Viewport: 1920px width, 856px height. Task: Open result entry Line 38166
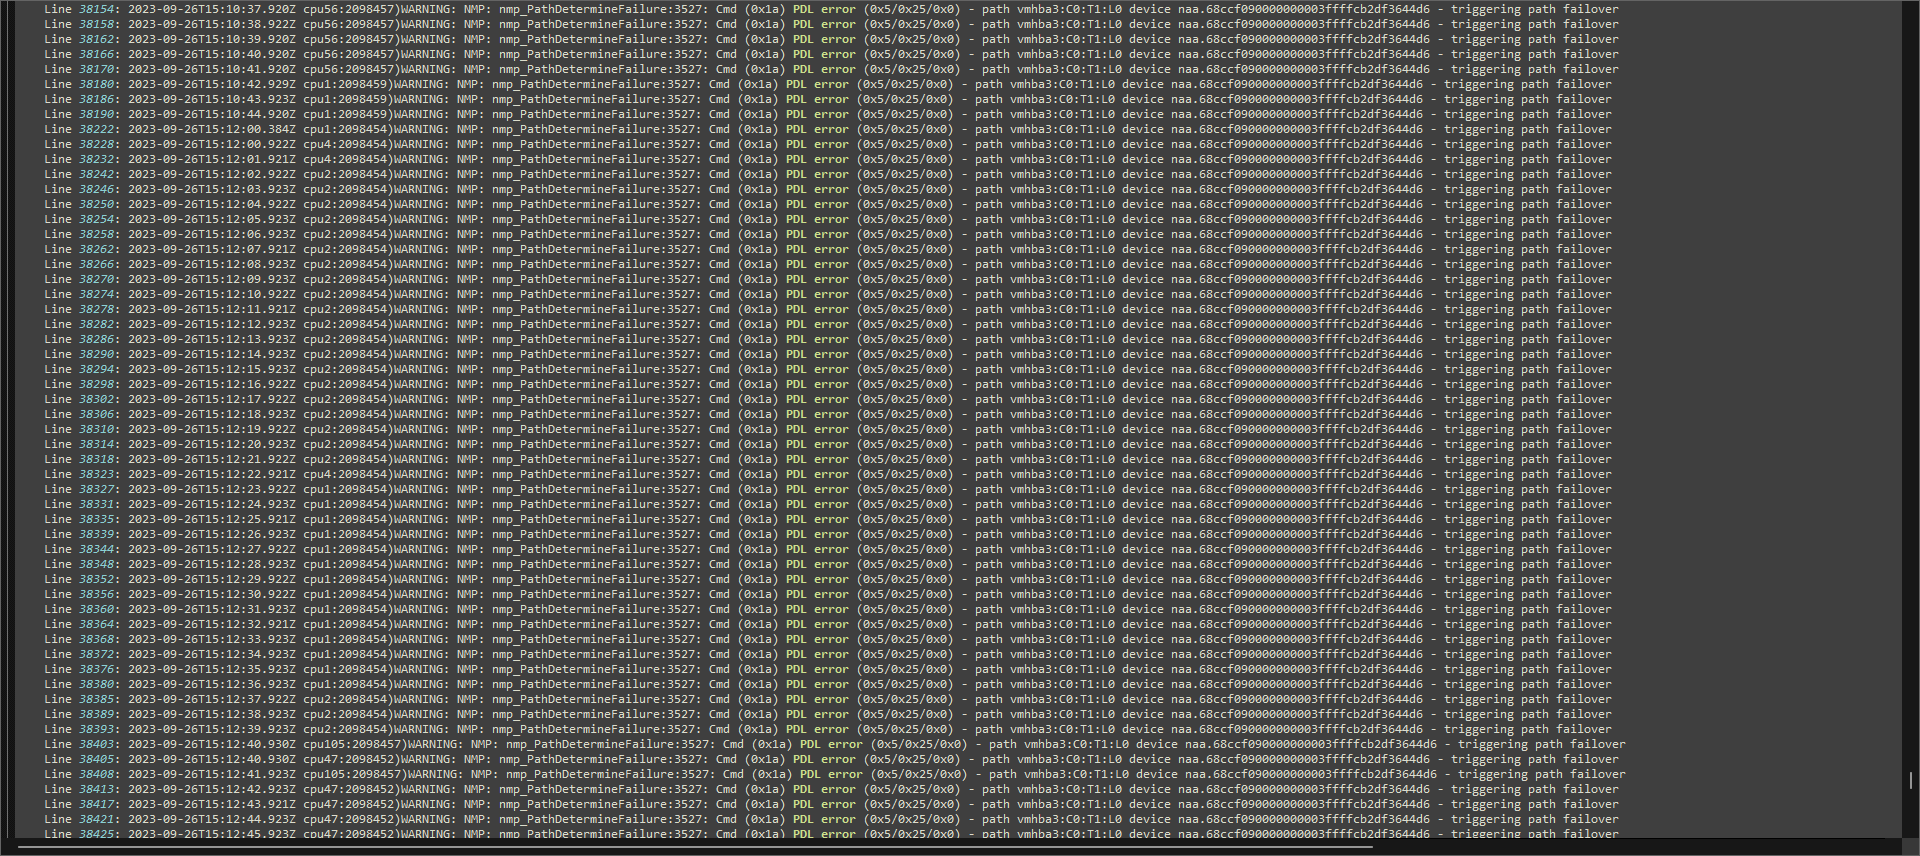(x=831, y=54)
